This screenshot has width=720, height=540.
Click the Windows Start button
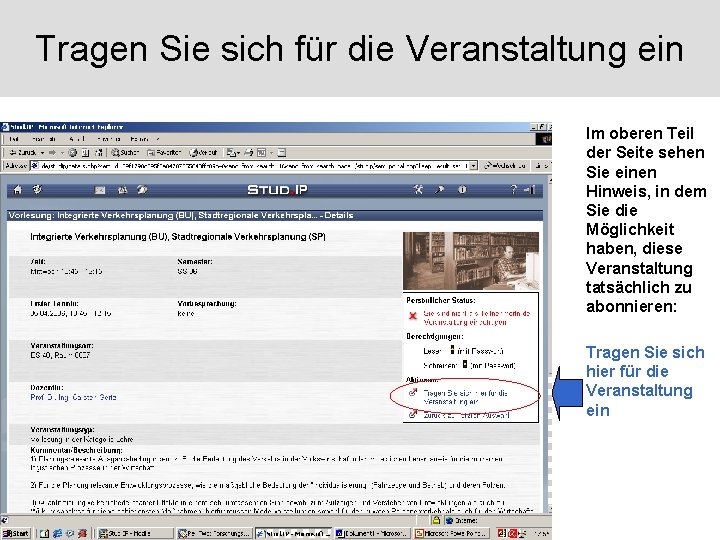click(x=16, y=533)
